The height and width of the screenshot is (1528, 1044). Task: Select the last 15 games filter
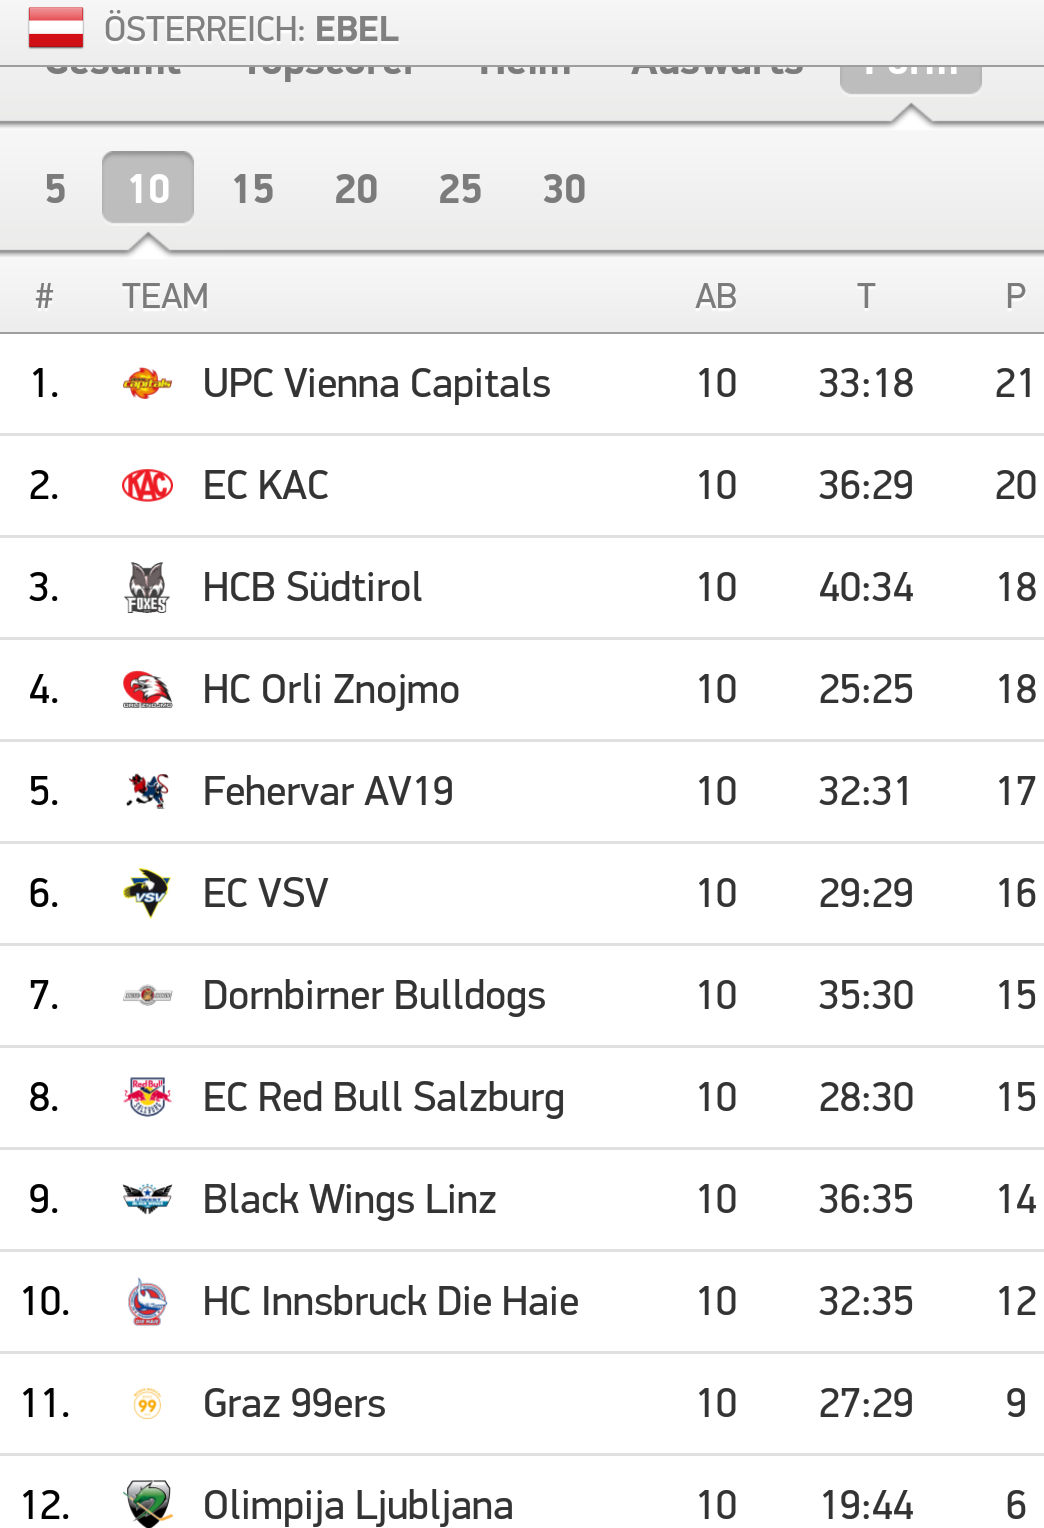coord(253,189)
